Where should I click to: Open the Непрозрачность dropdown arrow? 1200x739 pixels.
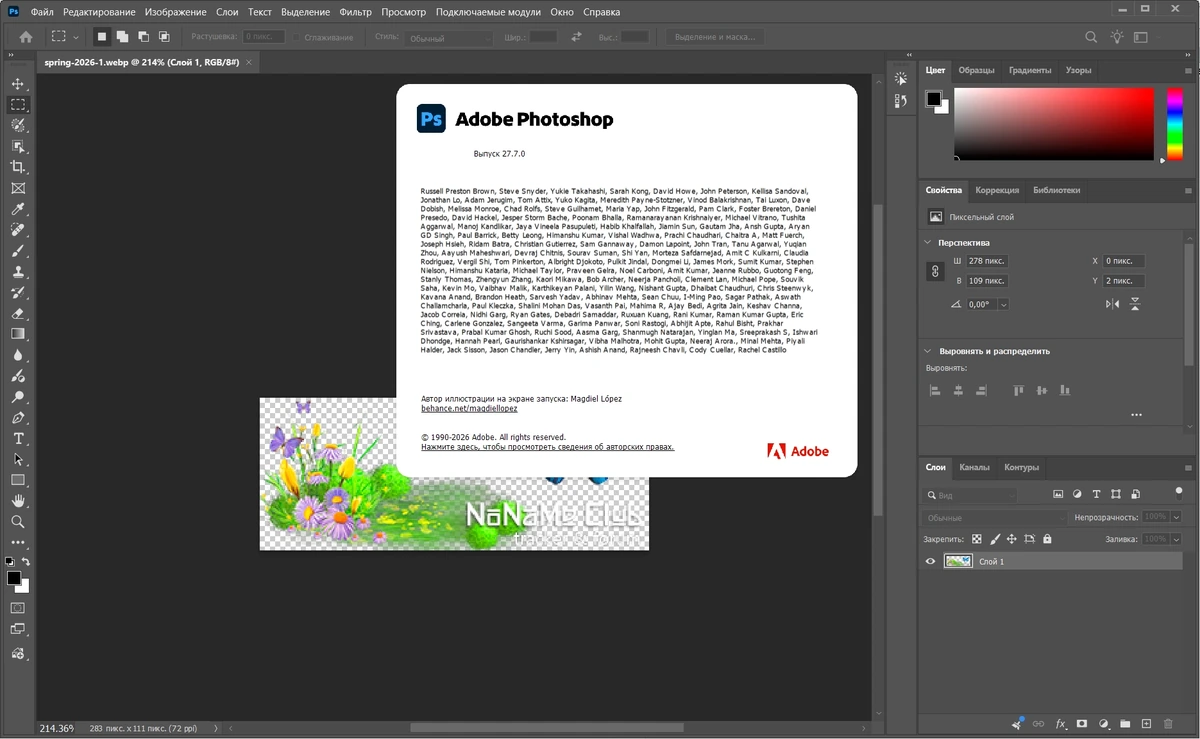[1174, 517]
